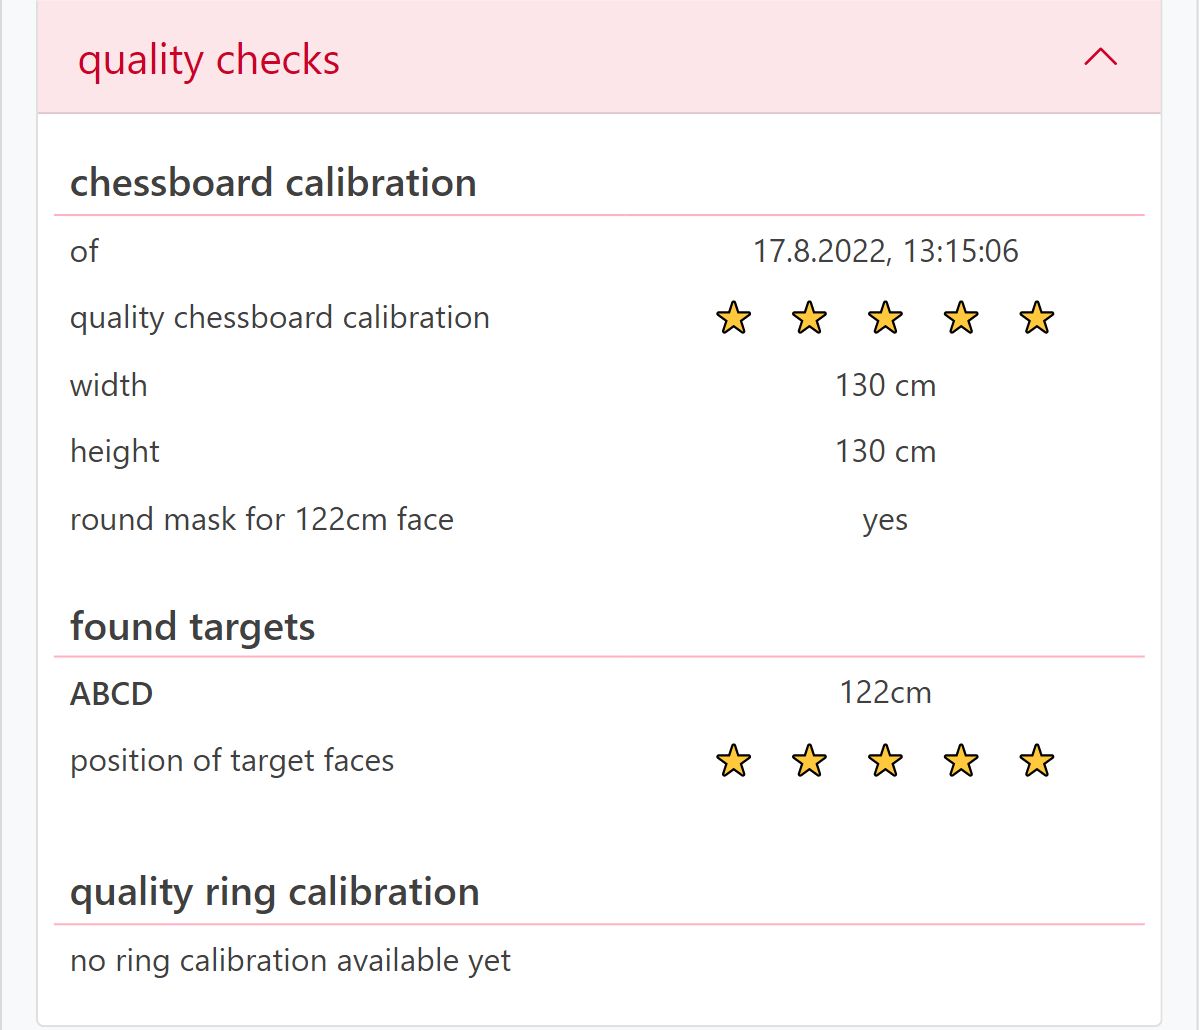Click fourth star of chessboard calibration quality
The height and width of the screenshot is (1030, 1200).
tap(961, 319)
